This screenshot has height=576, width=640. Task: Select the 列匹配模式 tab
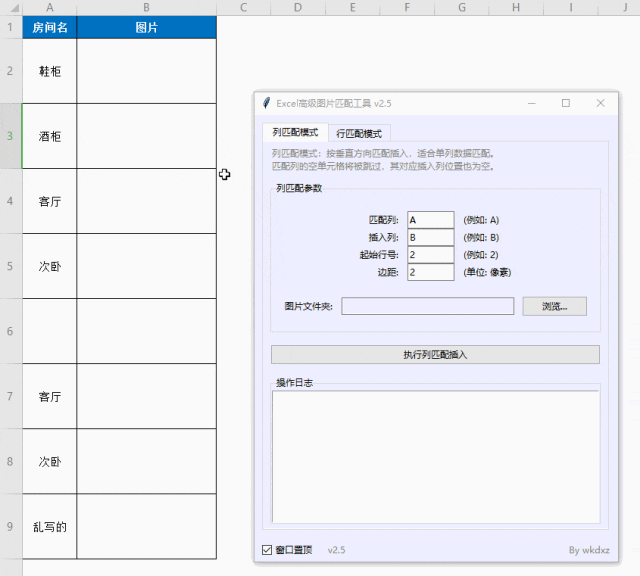coord(295,132)
